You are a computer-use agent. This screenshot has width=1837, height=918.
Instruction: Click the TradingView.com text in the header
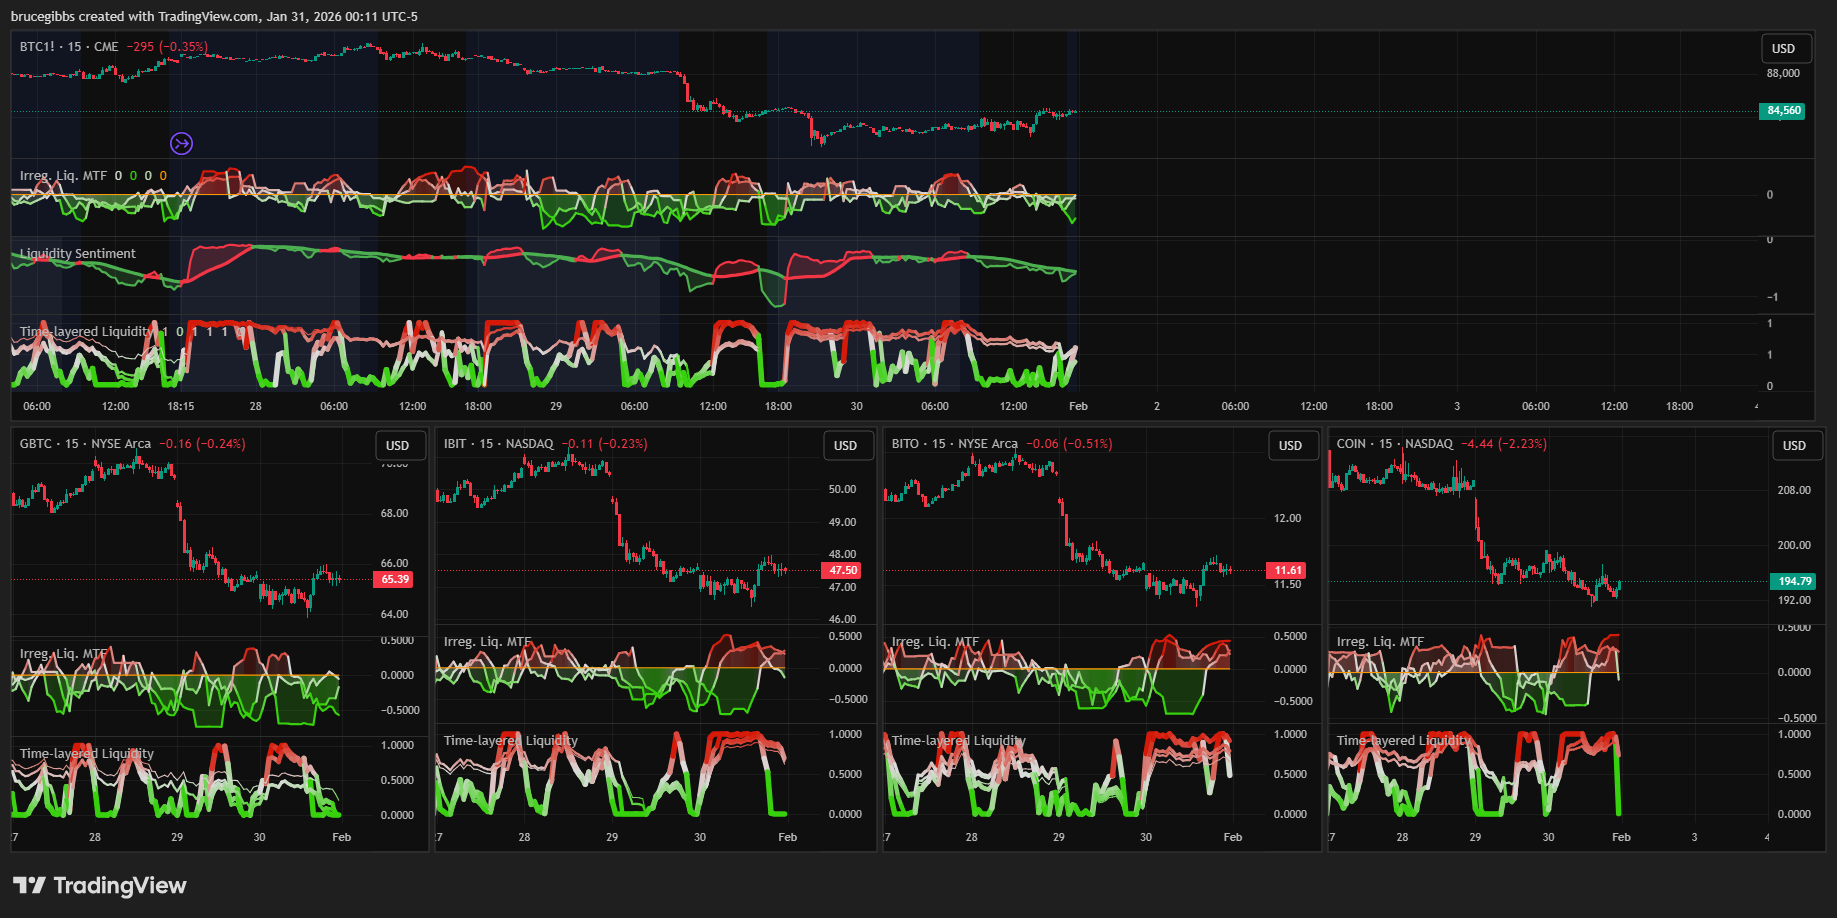click(x=208, y=17)
